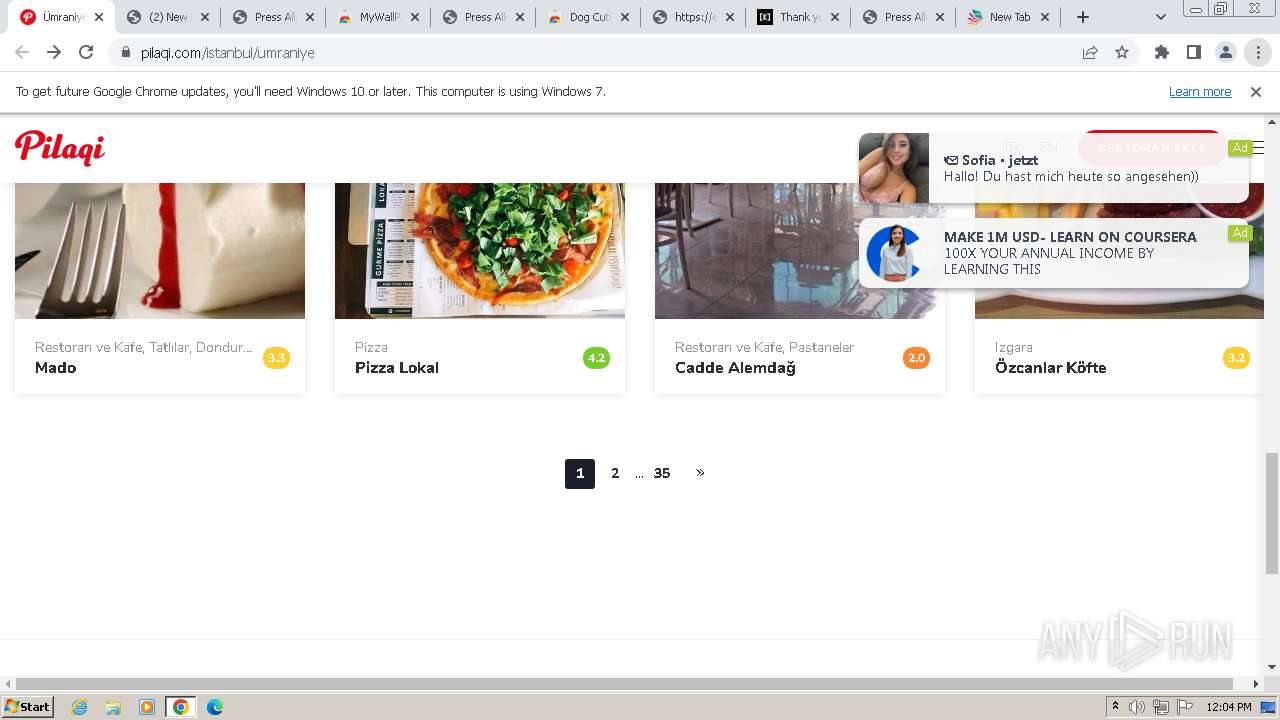Screen dimensions: 1280x720
Task: Open the Windows Start menu
Action: (27, 707)
